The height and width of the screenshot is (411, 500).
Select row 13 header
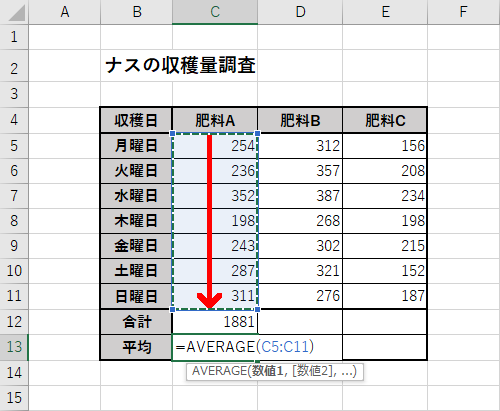point(14,347)
